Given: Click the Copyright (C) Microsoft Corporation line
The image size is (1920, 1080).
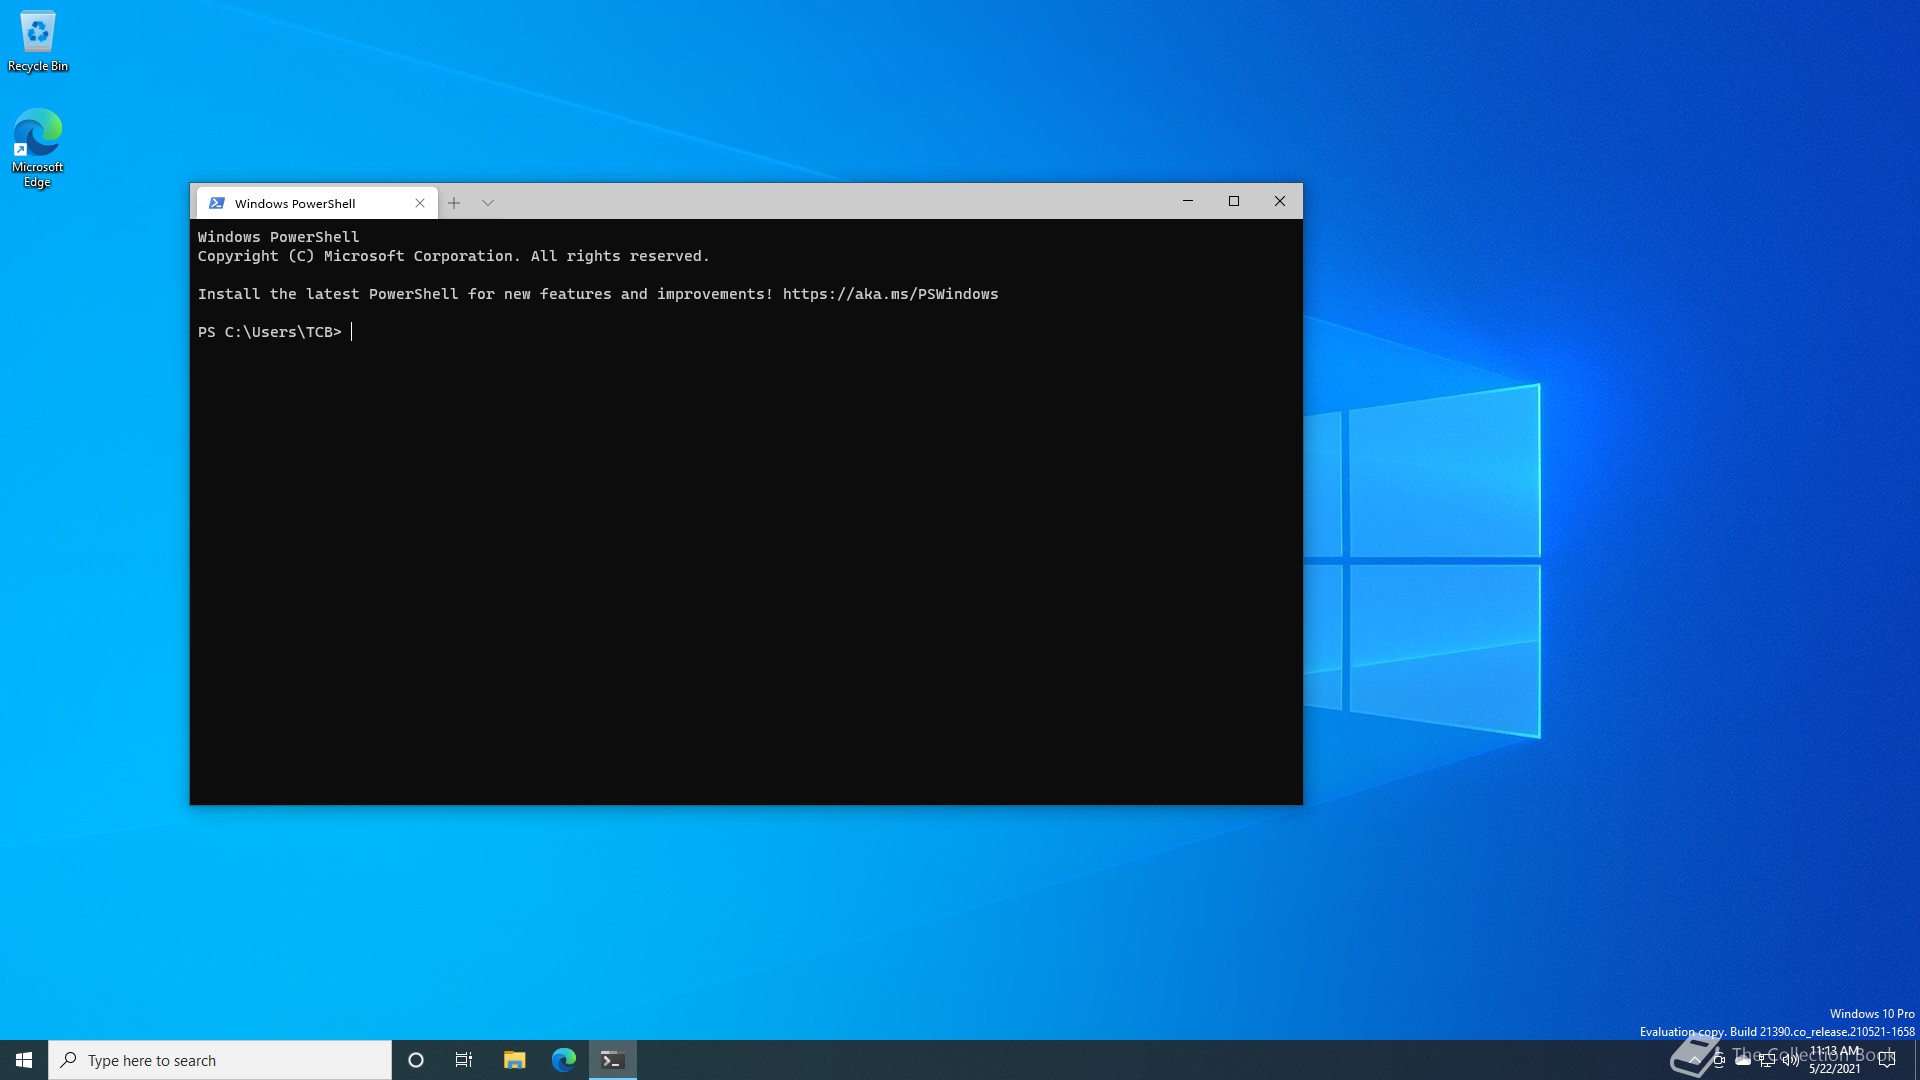Looking at the screenshot, I should point(453,256).
